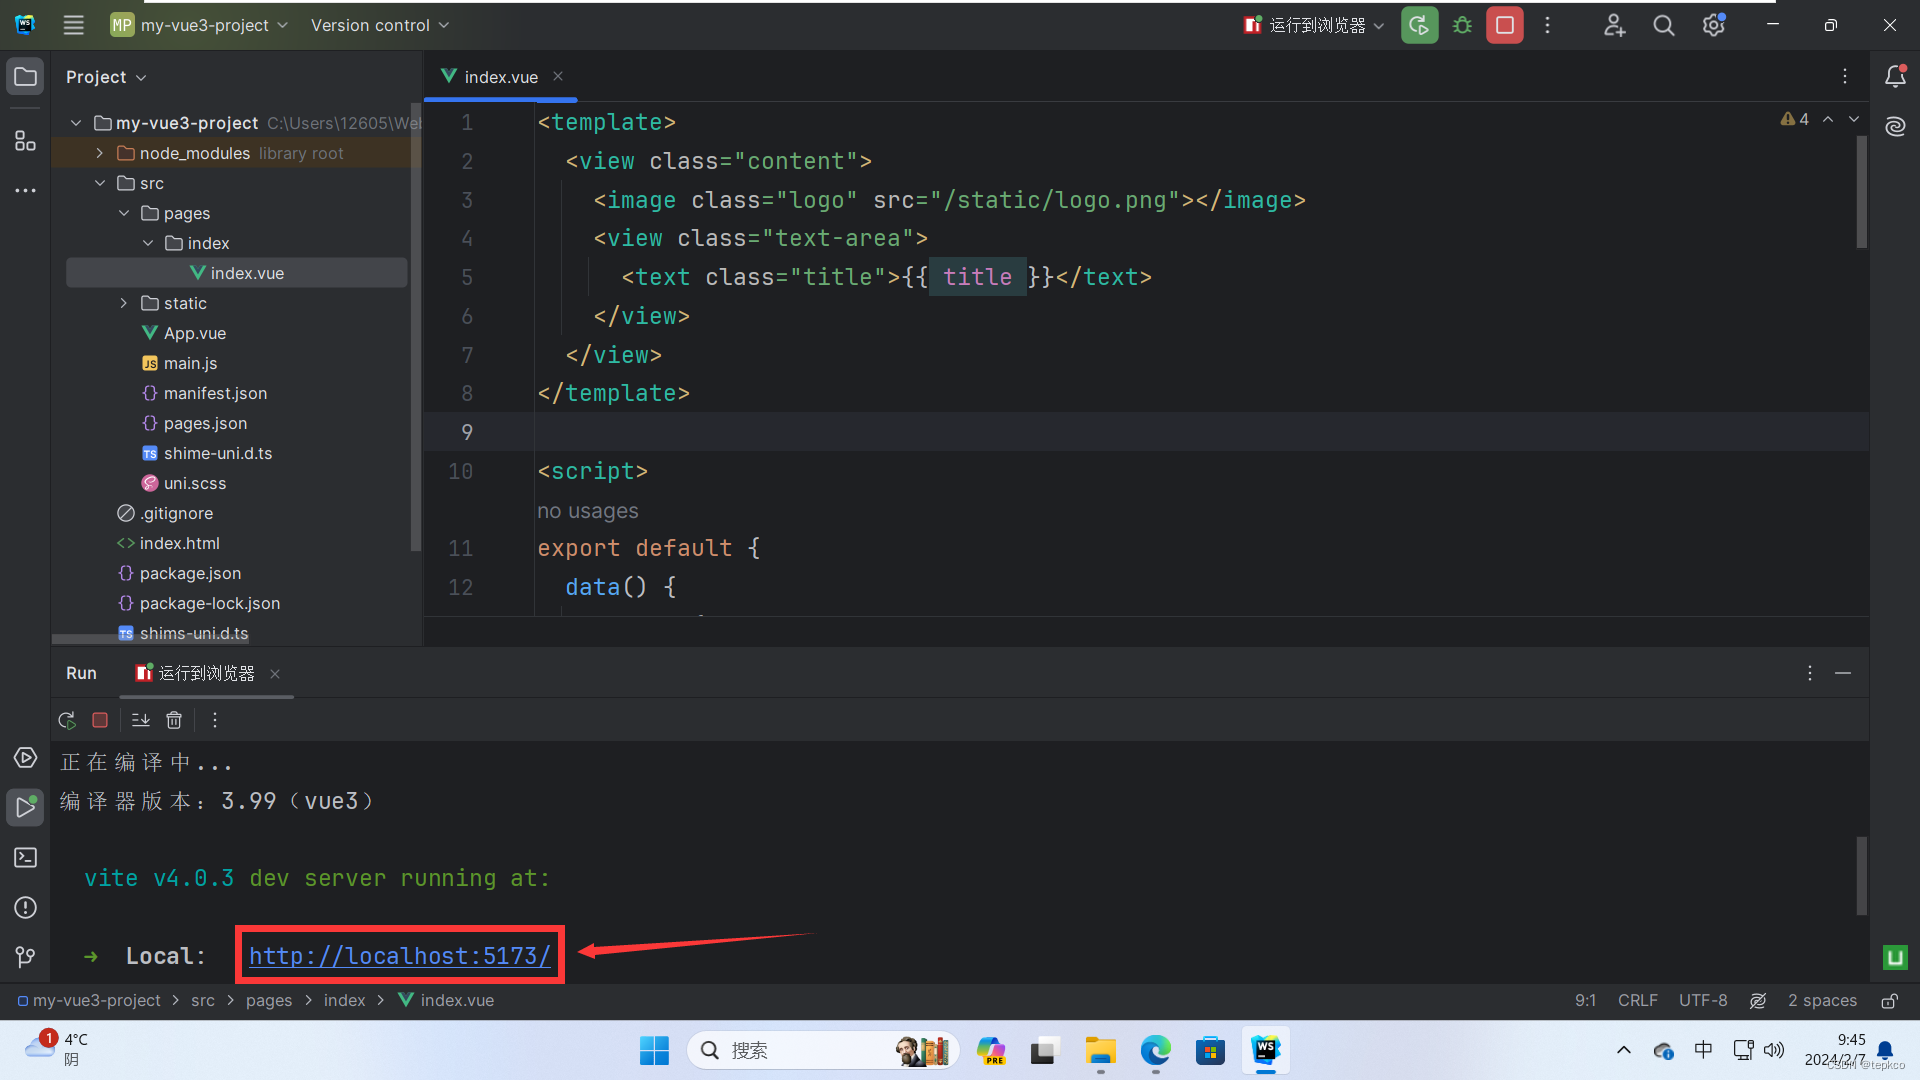Image resolution: width=1920 pixels, height=1080 pixels.
Task: Click the editor vertical scrollbar
Action: [1861, 192]
